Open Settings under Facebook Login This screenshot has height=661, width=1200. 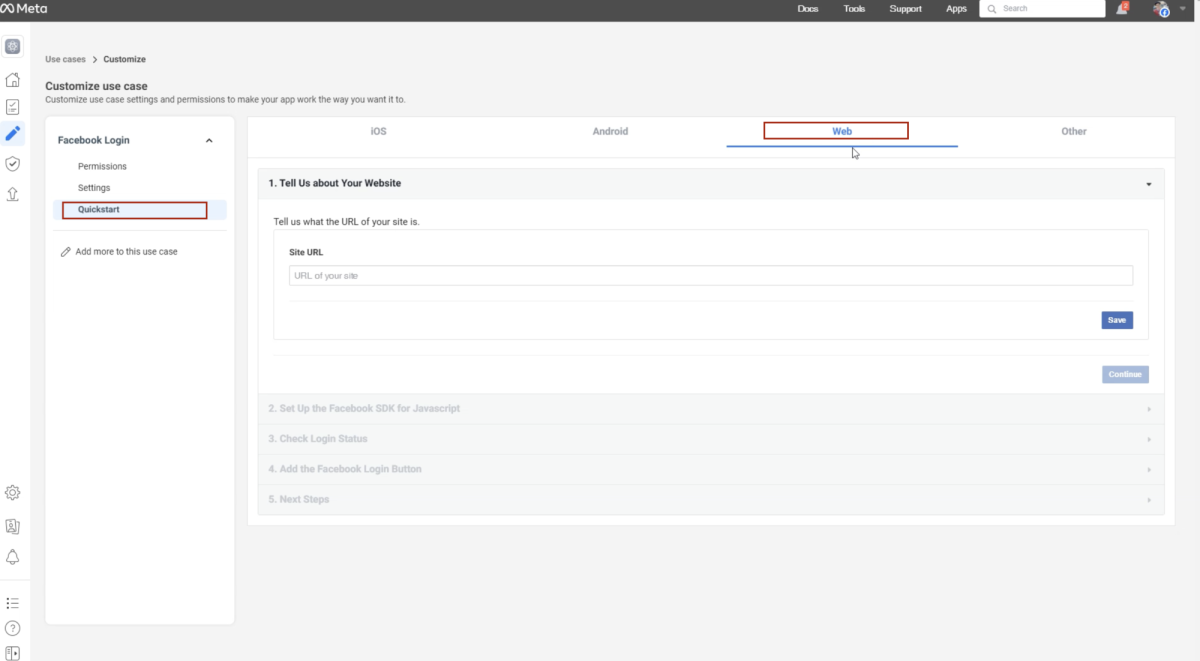coord(94,188)
